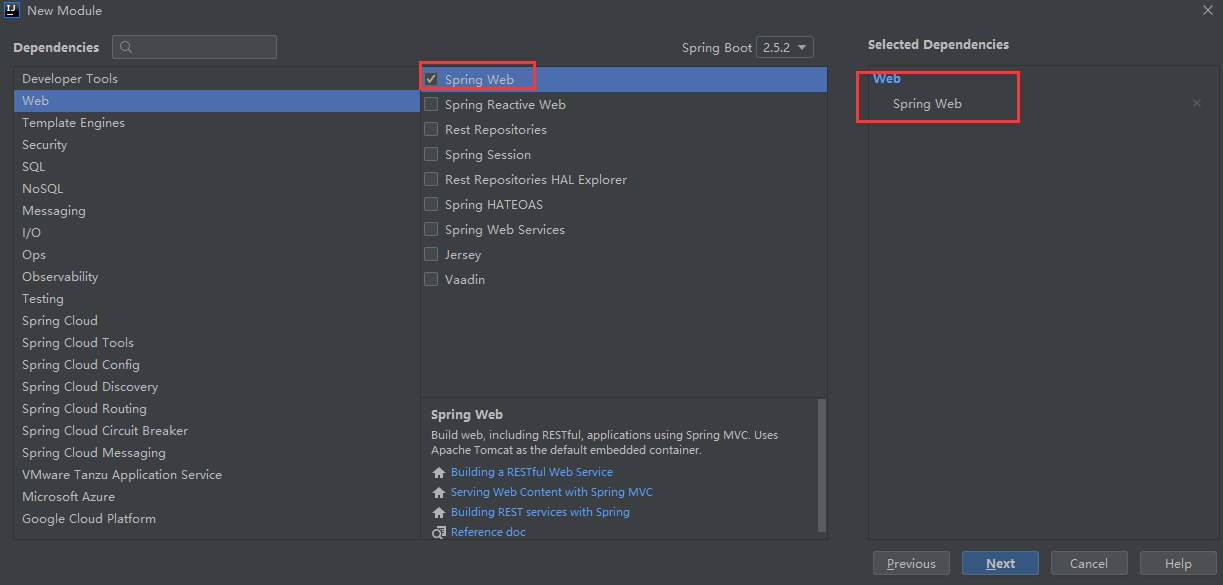Choose VMware Tanzu Application Service category
Screen dimensions: 1223x585
(x=216, y=475)
